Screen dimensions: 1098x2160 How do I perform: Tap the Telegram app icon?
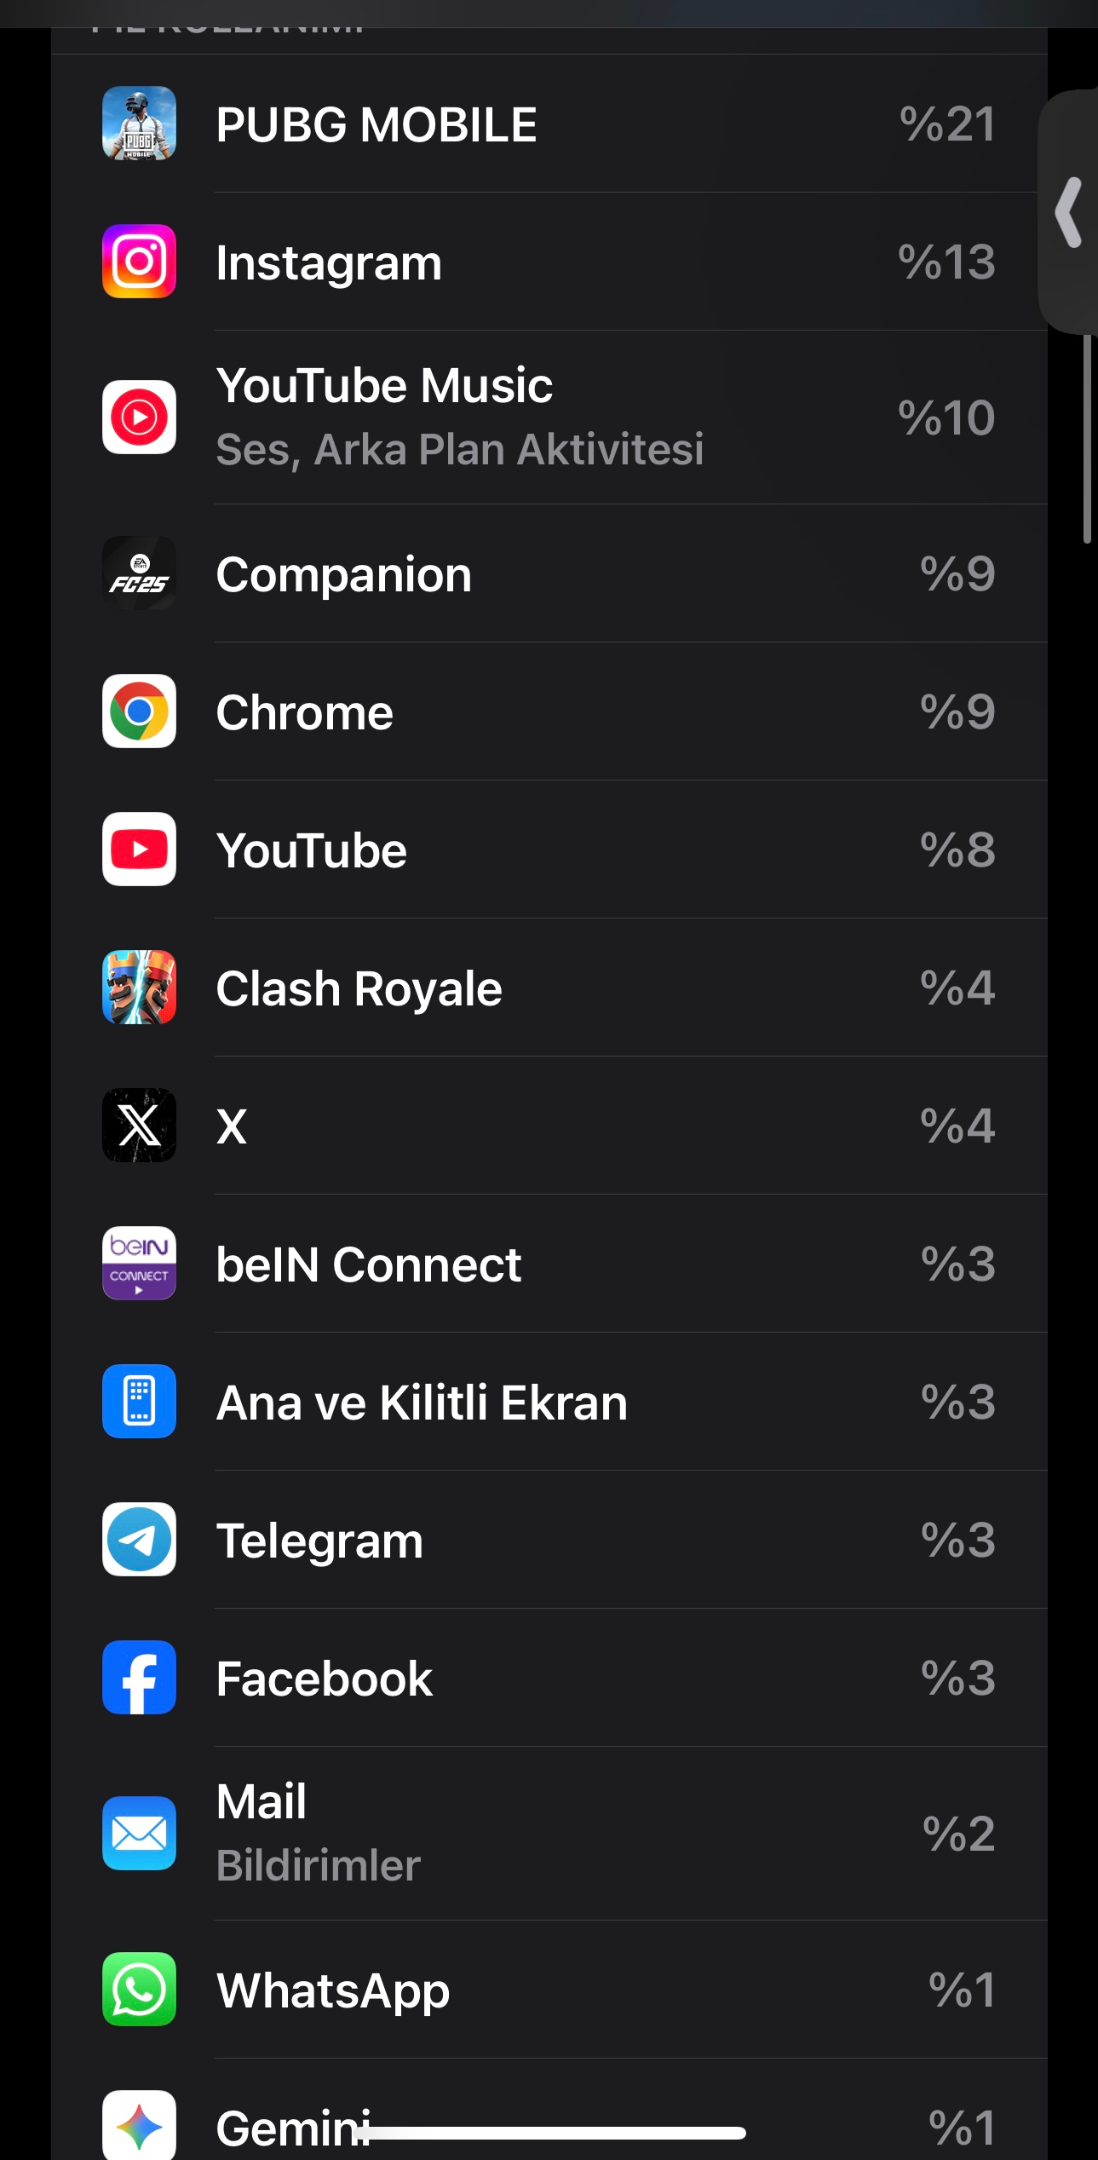click(139, 1540)
